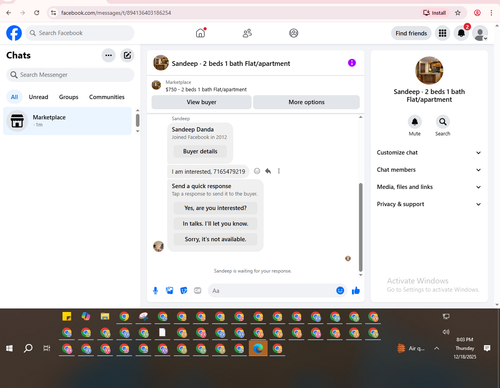Viewport: 500px width, 388px height.
Task: Search in conversation via magnifier icon
Action: pyautogui.click(x=443, y=122)
